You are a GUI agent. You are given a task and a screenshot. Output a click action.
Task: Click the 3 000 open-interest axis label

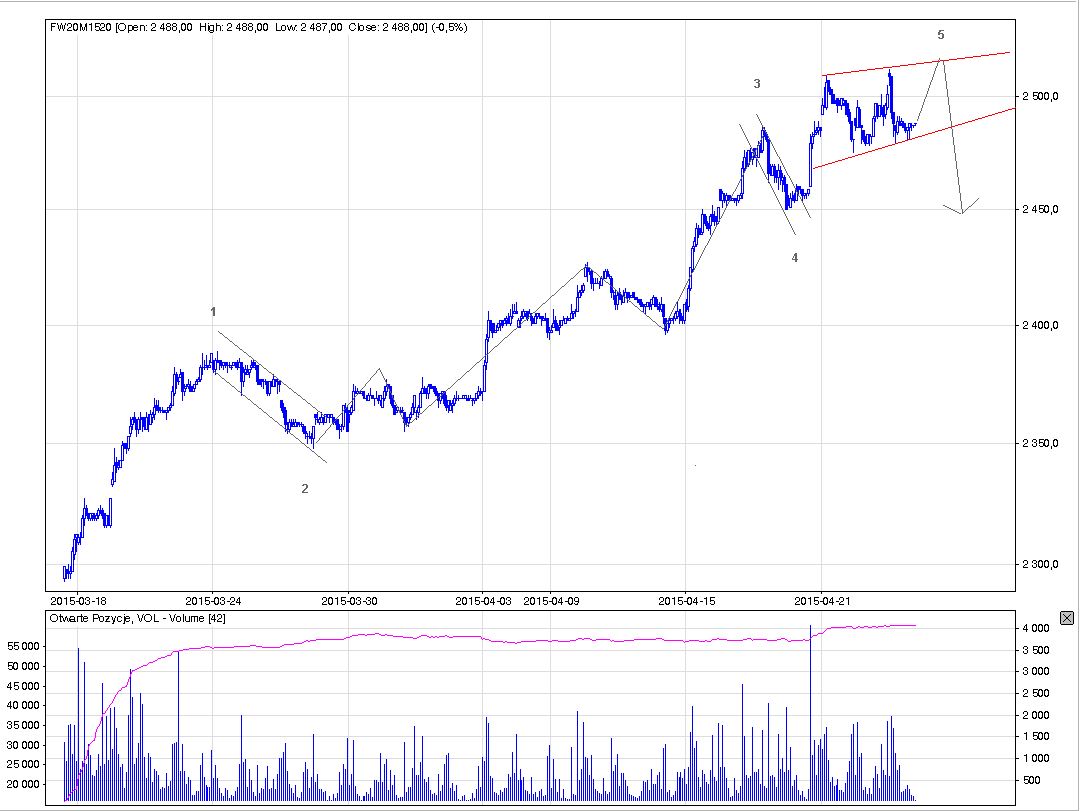[1036, 672]
